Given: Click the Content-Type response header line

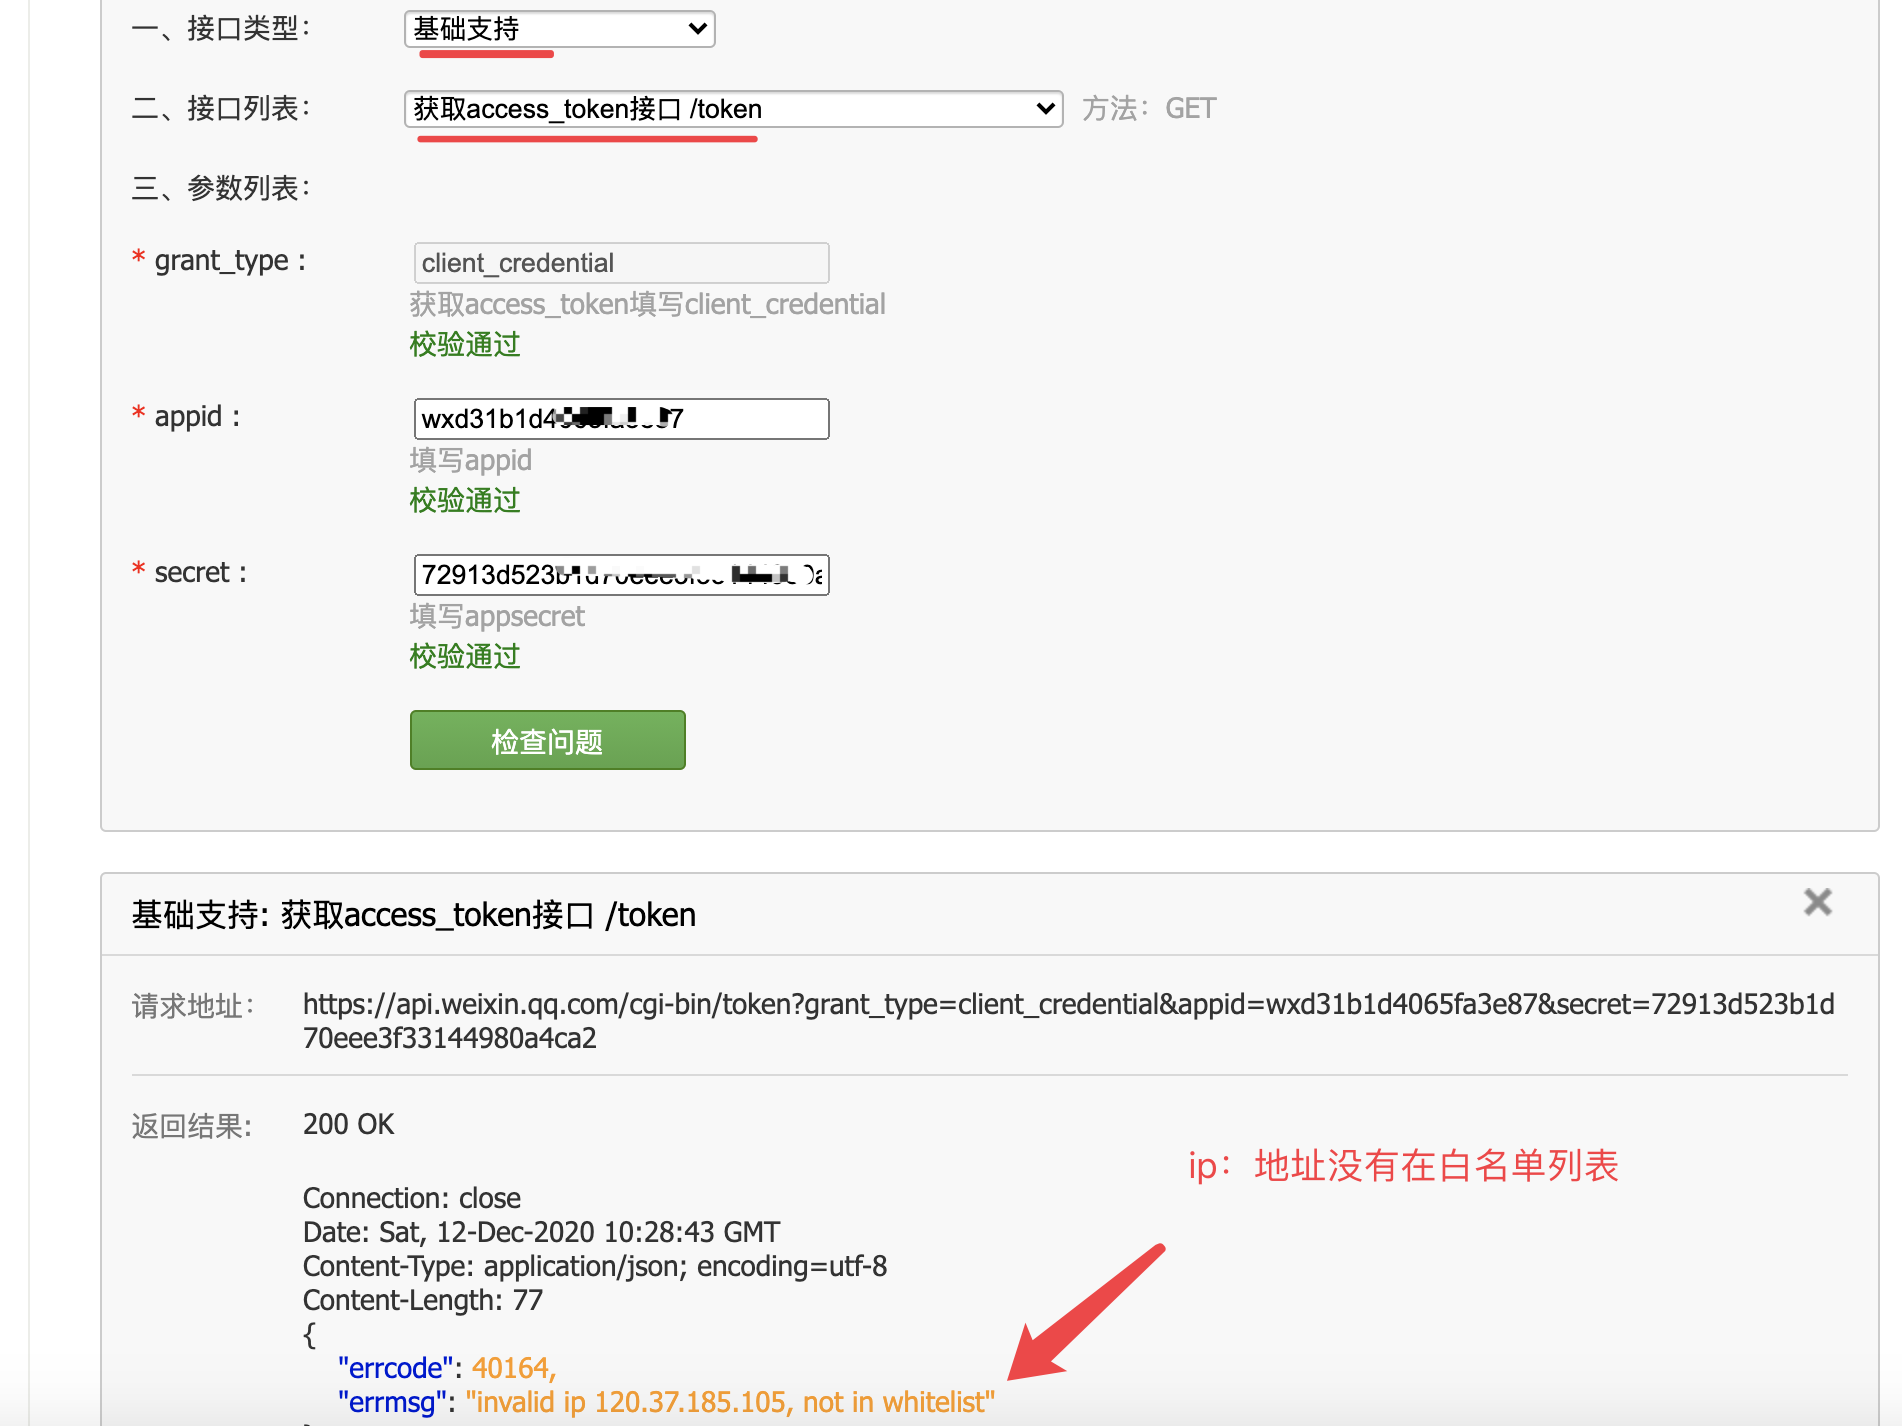Looking at the screenshot, I should coord(594,1266).
